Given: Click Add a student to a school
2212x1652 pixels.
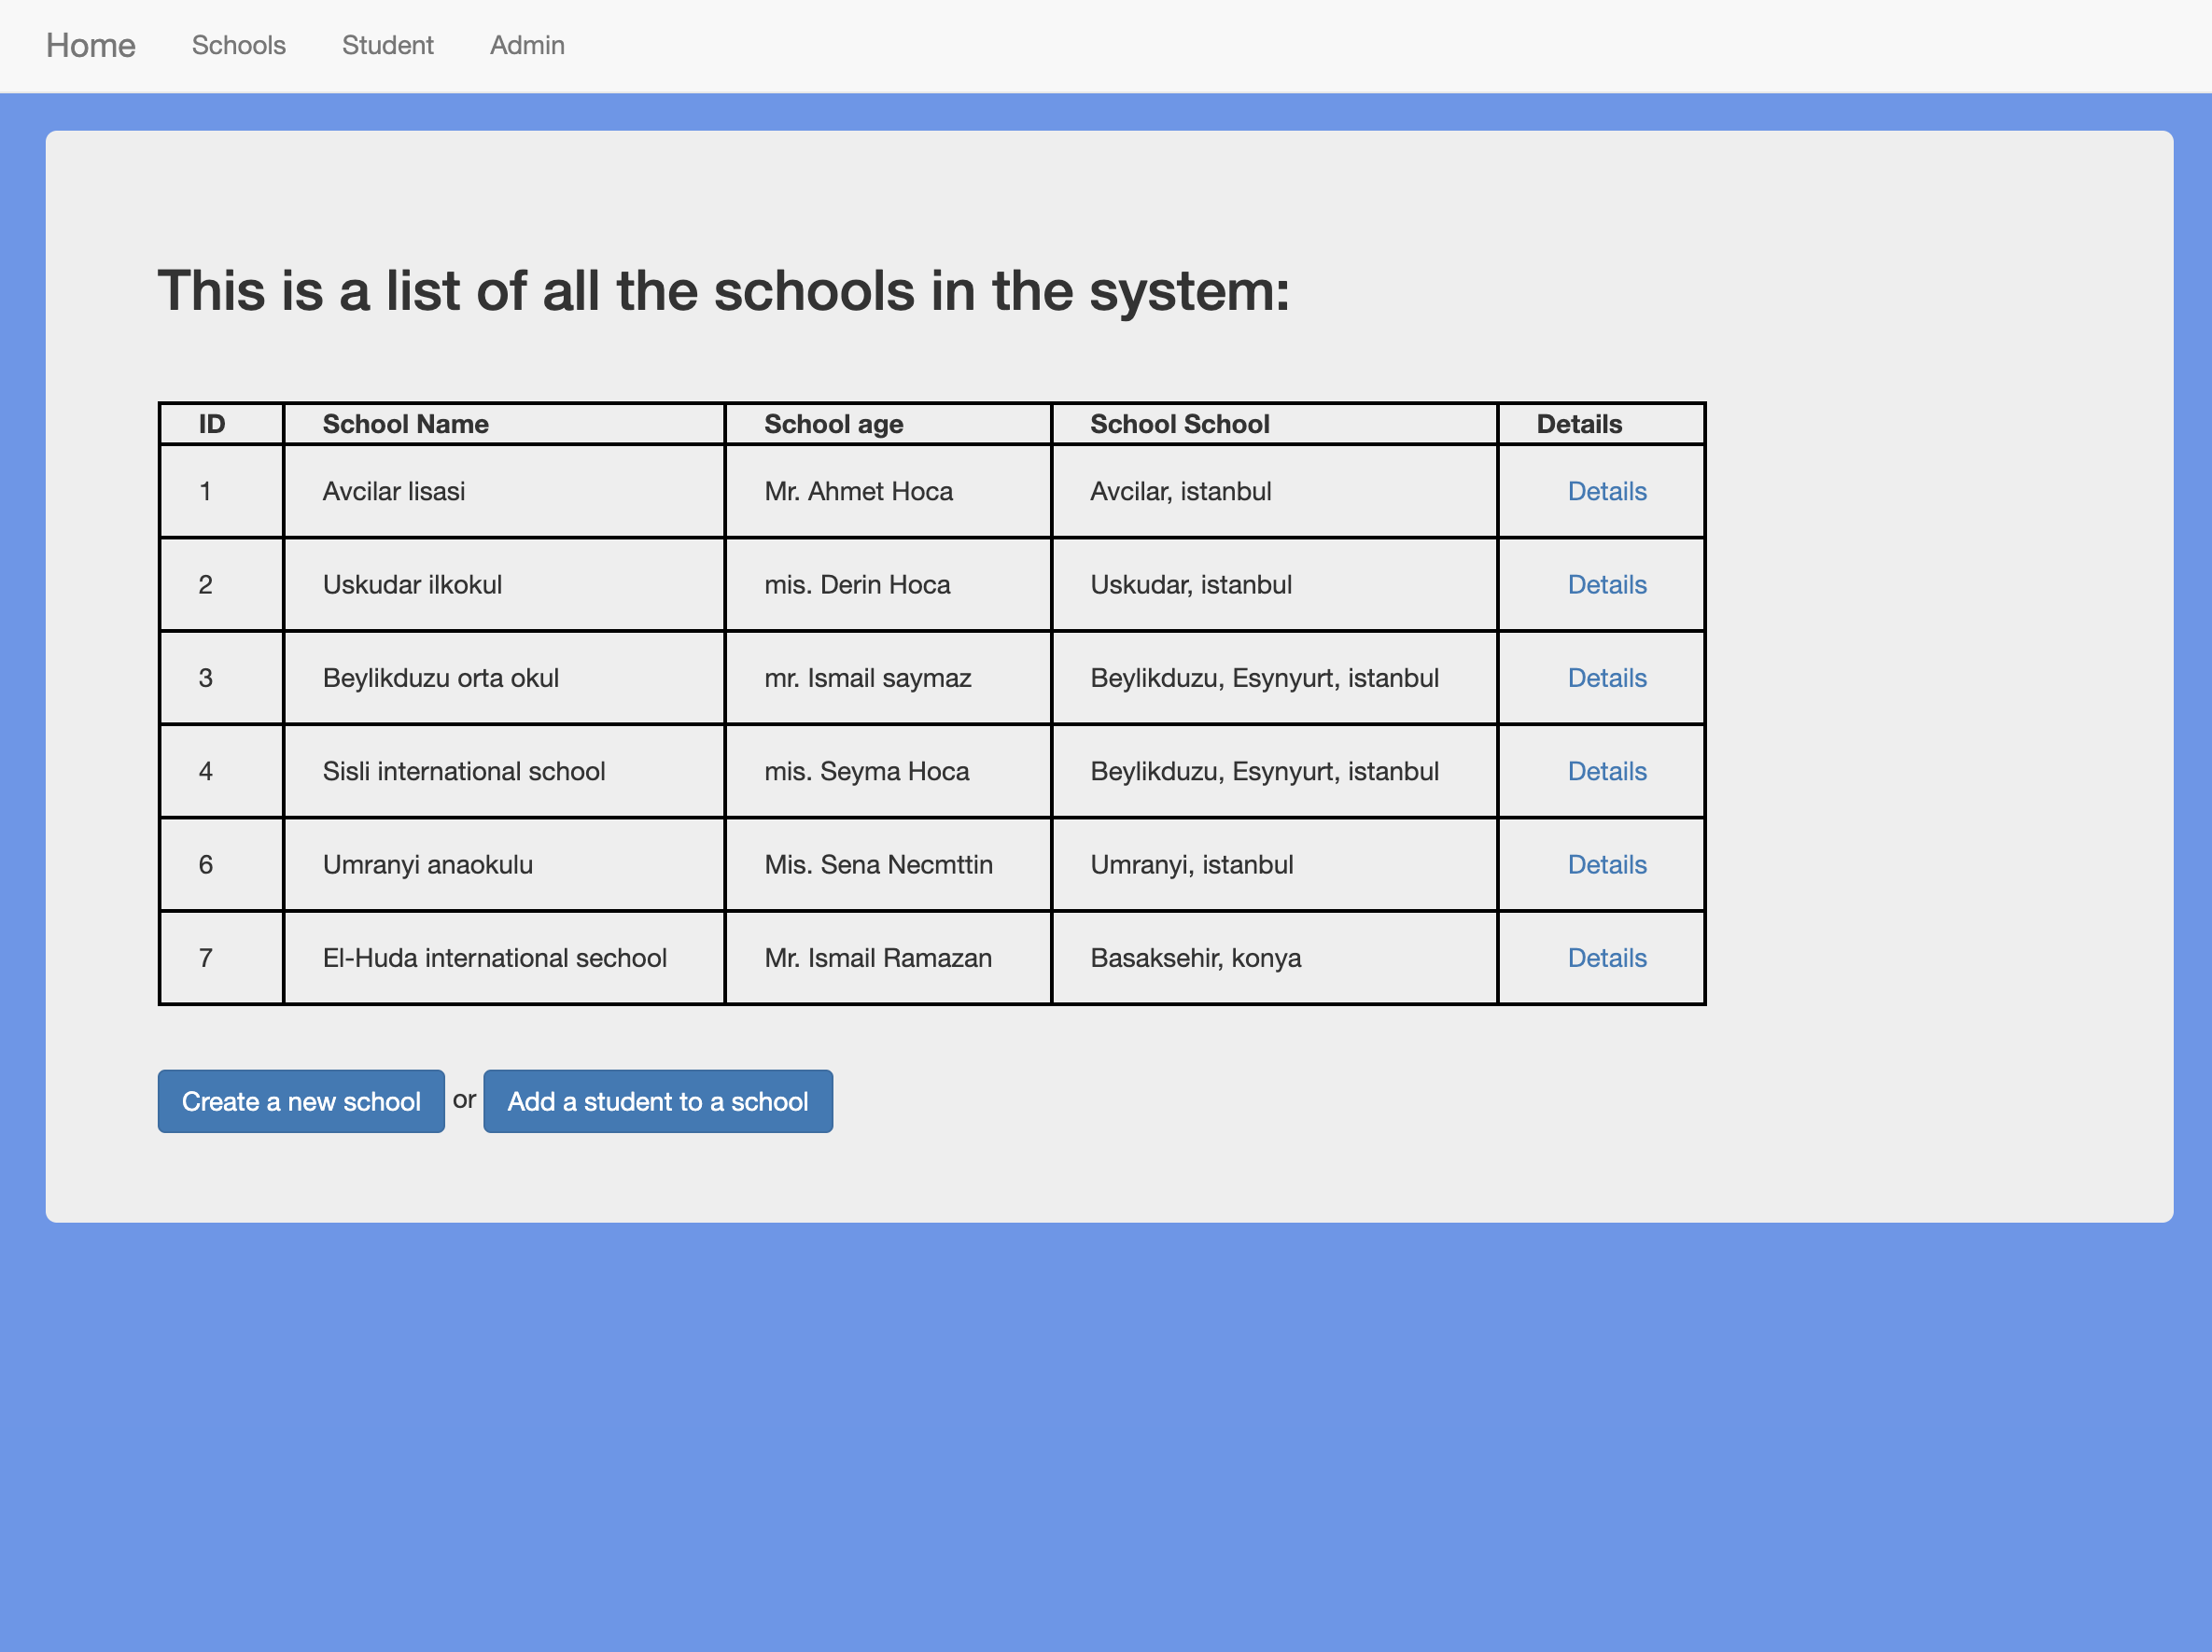Looking at the screenshot, I should click(x=658, y=1101).
